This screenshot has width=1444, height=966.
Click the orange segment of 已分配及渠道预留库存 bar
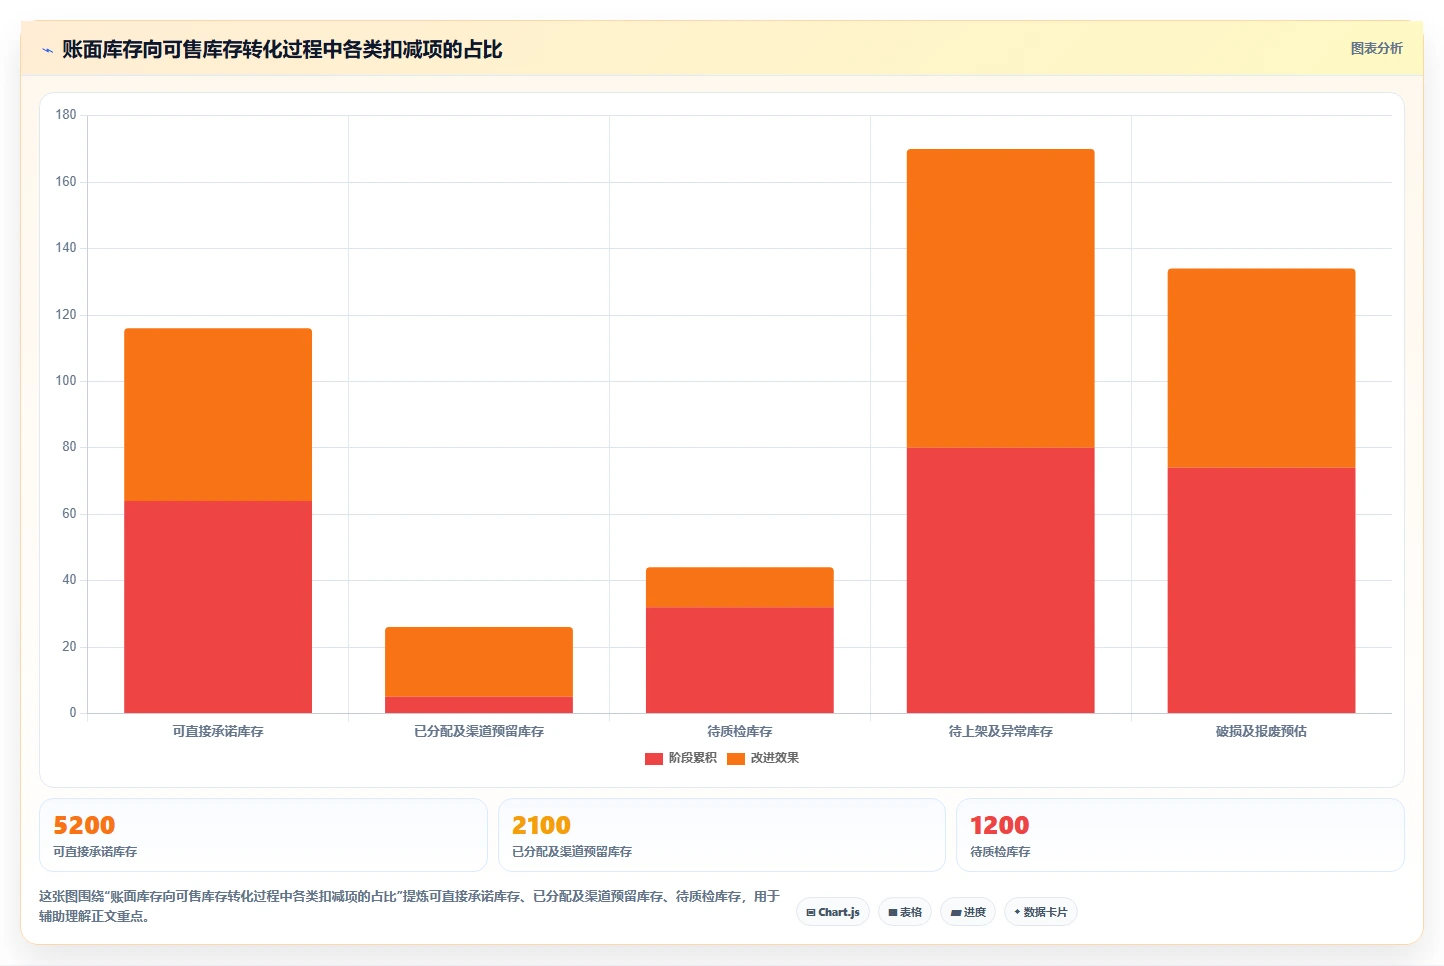(x=479, y=662)
